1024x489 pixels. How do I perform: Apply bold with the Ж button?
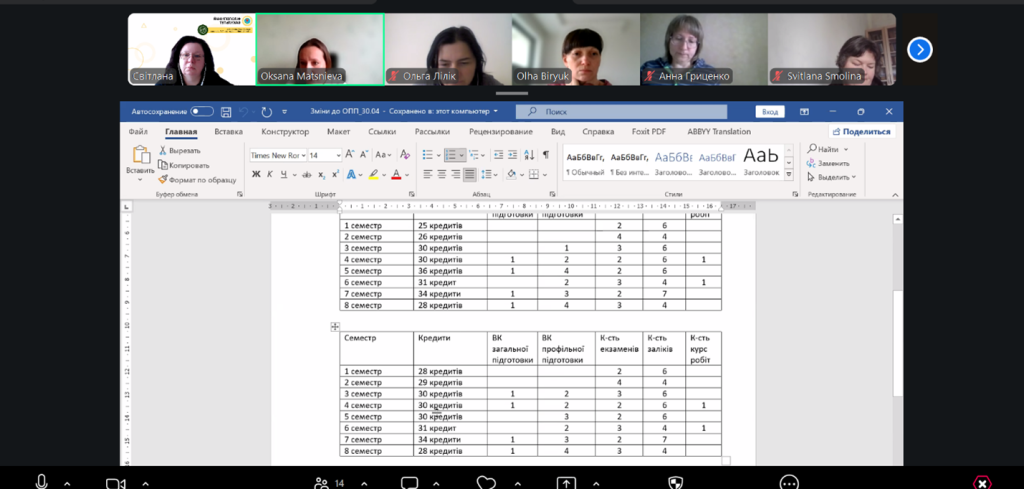pos(256,174)
